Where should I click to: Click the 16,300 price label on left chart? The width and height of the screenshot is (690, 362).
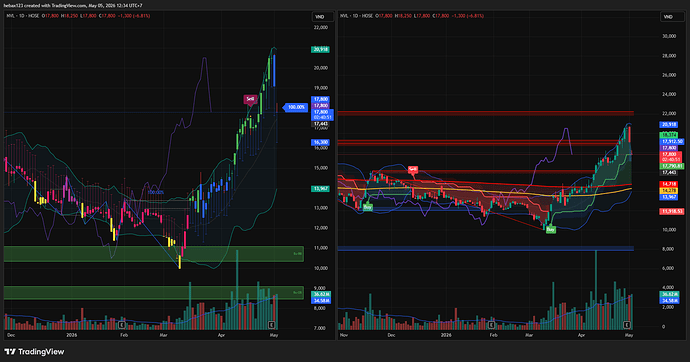pyautogui.click(x=320, y=143)
